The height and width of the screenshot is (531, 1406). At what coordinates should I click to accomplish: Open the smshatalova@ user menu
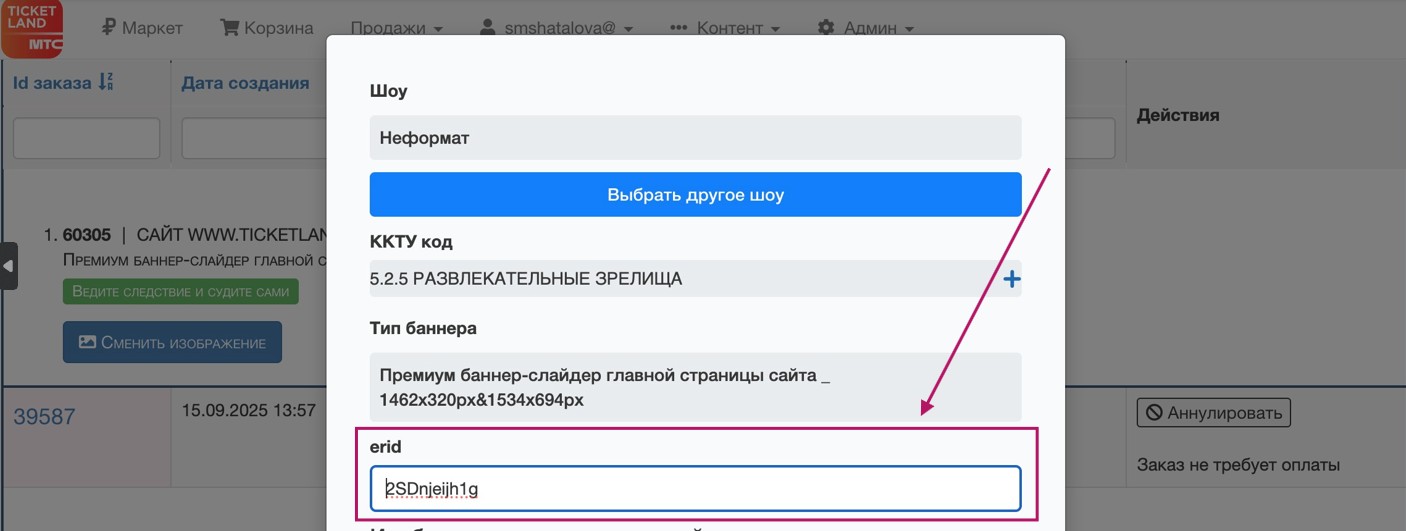click(x=556, y=28)
